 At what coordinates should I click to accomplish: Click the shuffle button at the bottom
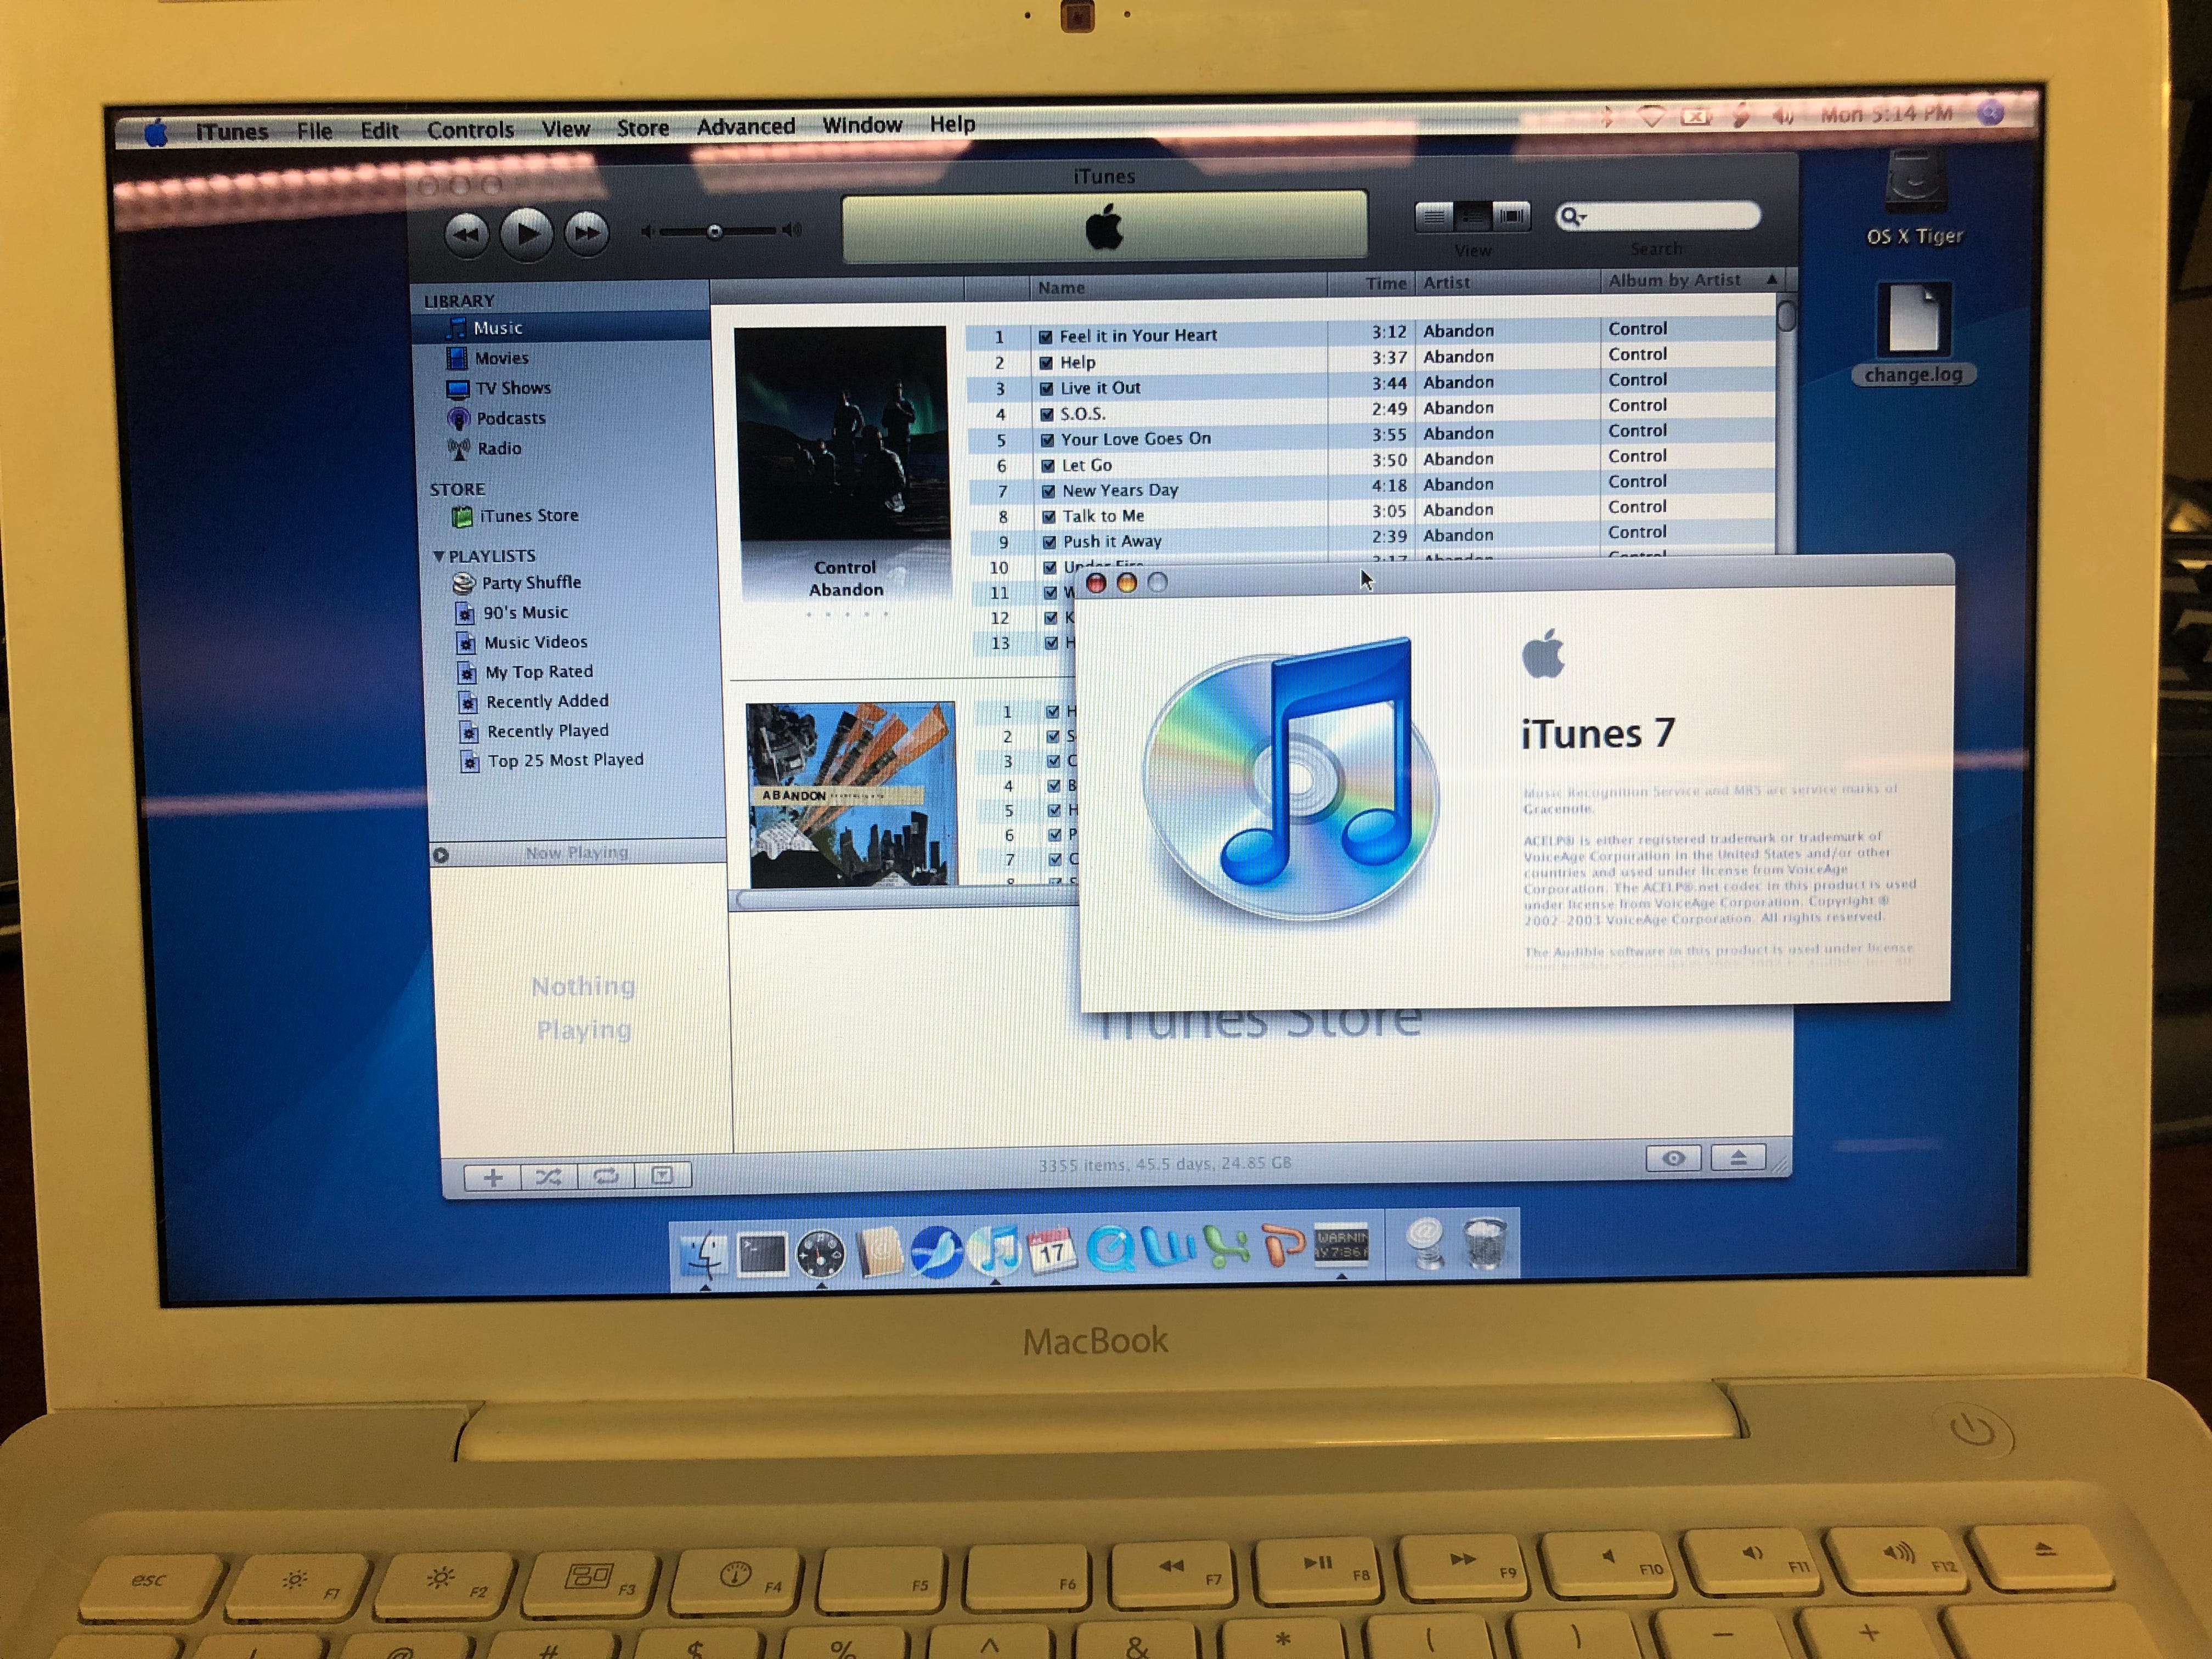click(x=548, y=1177)
